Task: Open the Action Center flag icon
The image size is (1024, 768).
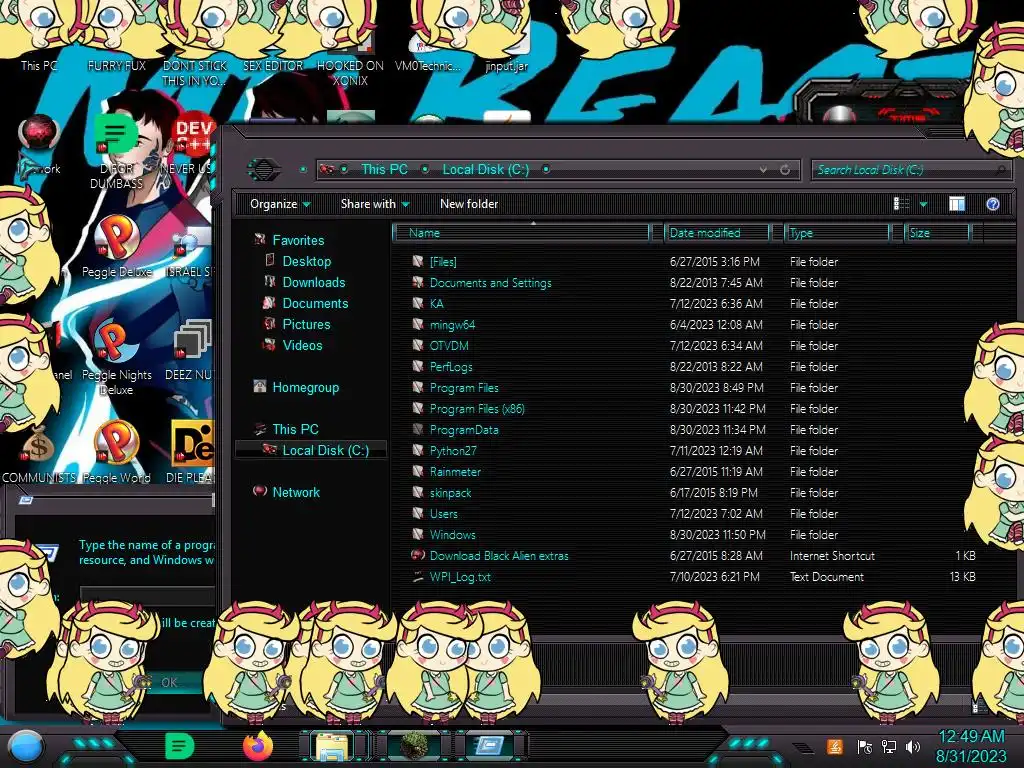Action: [x=865, y=746]
